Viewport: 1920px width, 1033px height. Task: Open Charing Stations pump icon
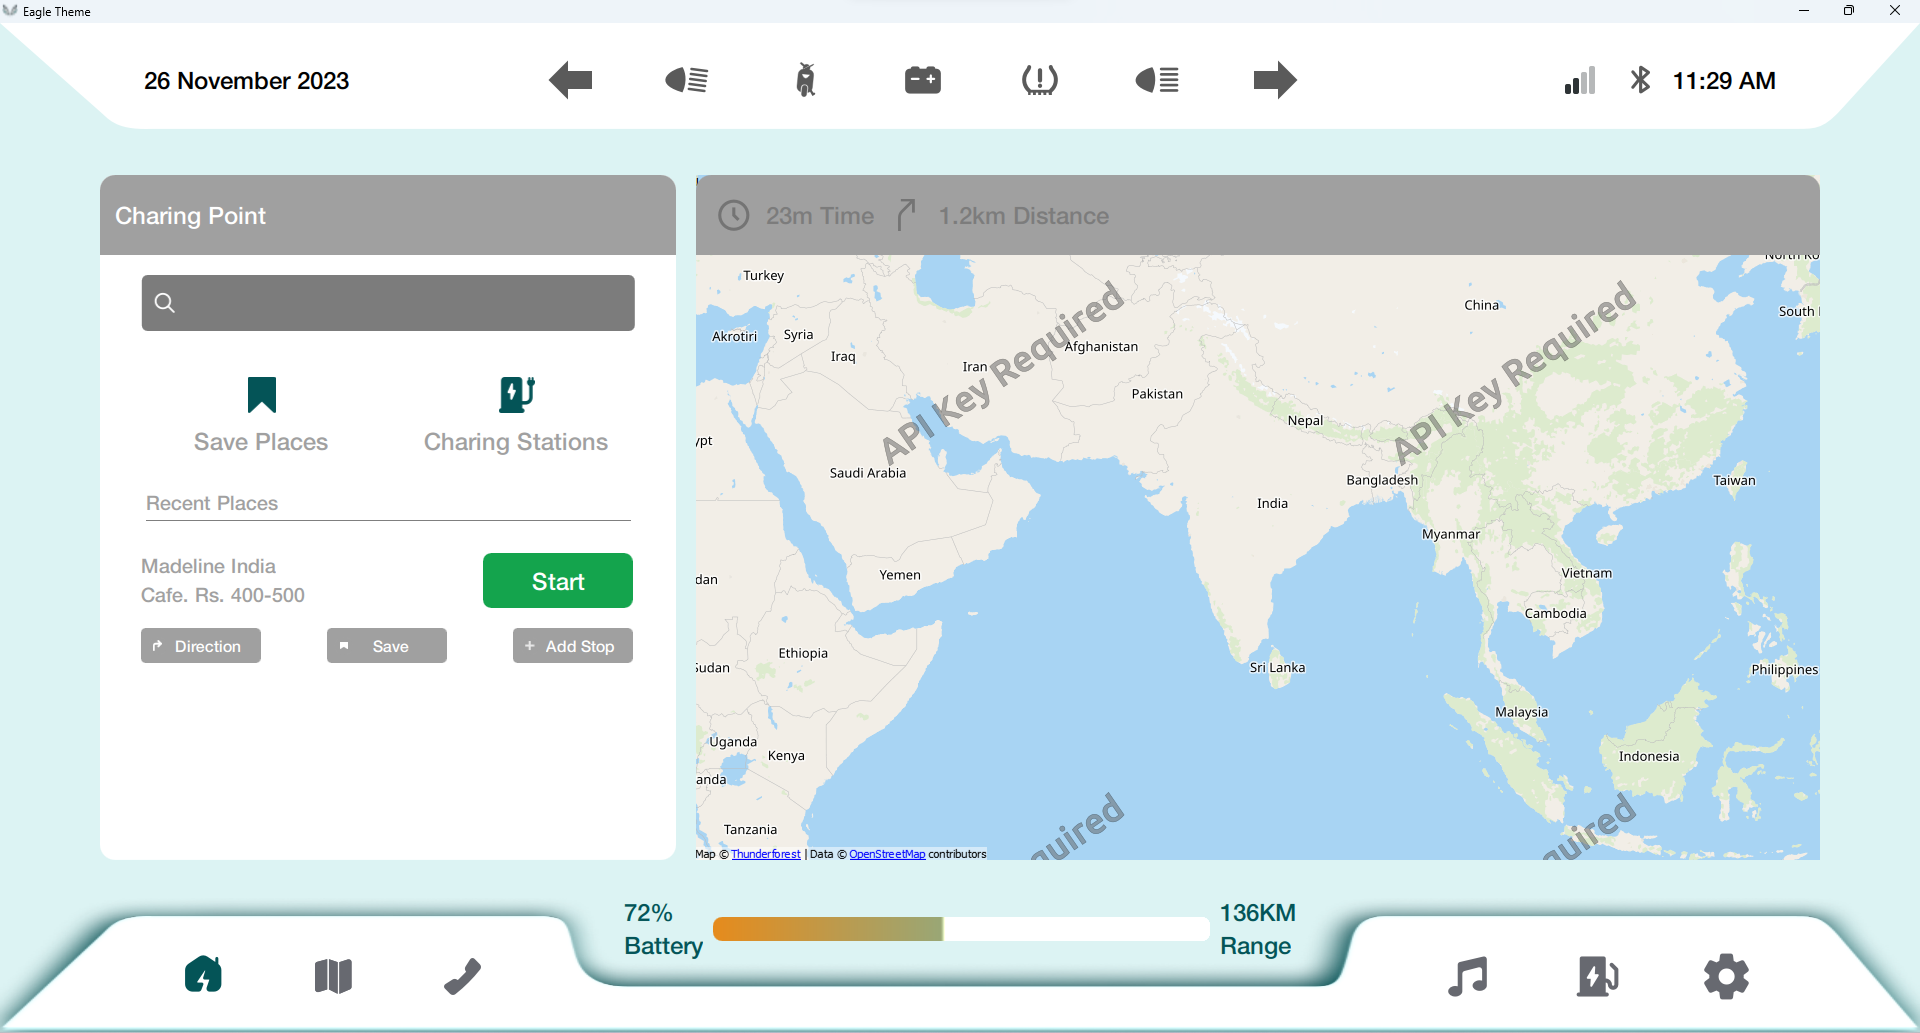pyautogui.click(x=517, y=395)
